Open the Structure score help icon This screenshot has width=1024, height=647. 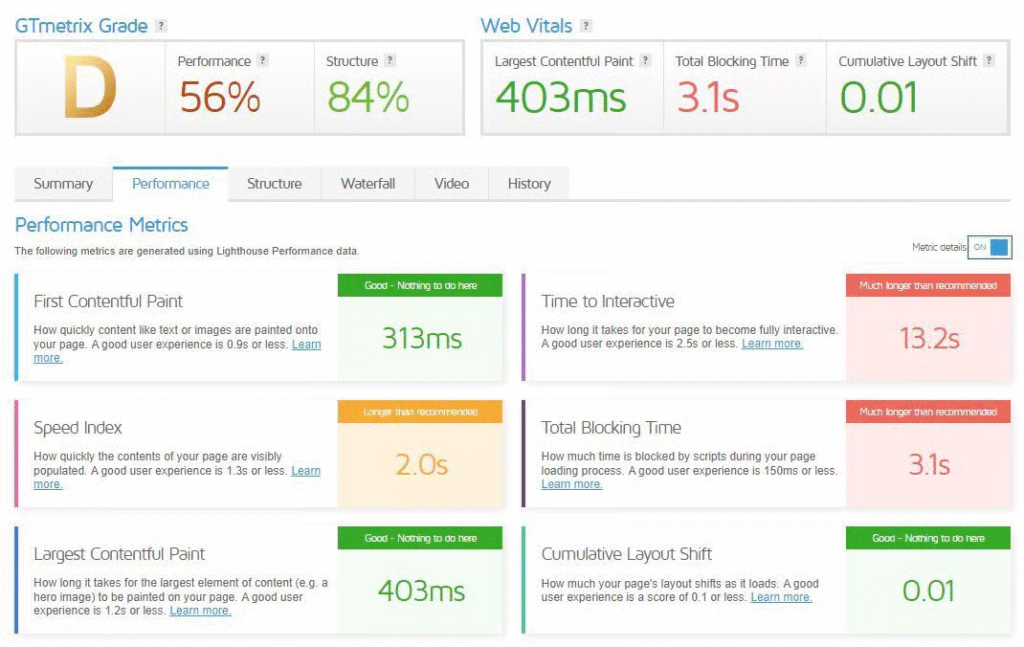[390, 61]
